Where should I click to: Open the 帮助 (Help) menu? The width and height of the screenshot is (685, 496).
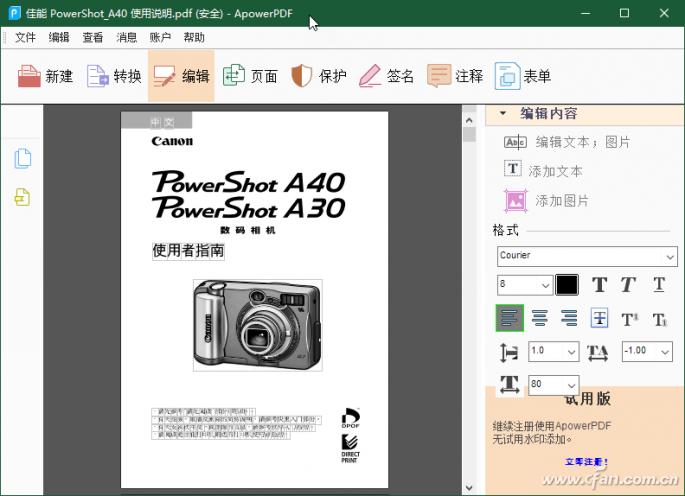coord(194,37)
